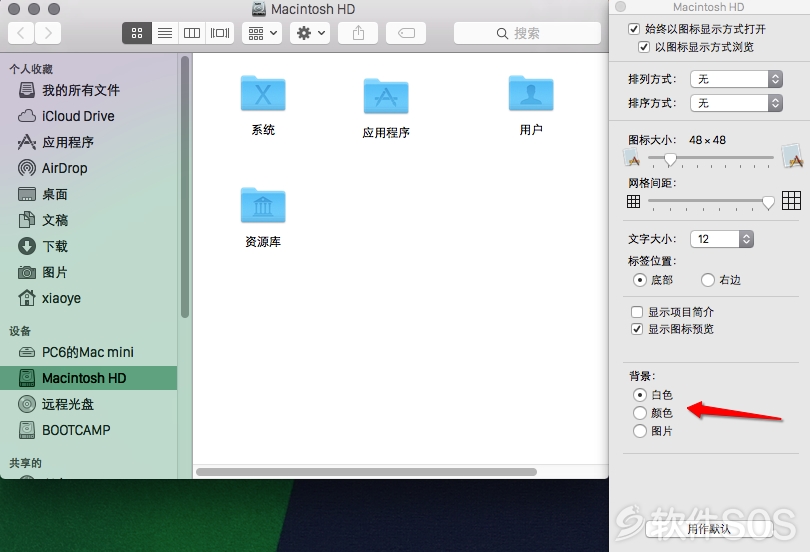Screen dimensions: 810x552
Task: Select 远程光盘 in sidebar
Action: click(x=89, y=404)
